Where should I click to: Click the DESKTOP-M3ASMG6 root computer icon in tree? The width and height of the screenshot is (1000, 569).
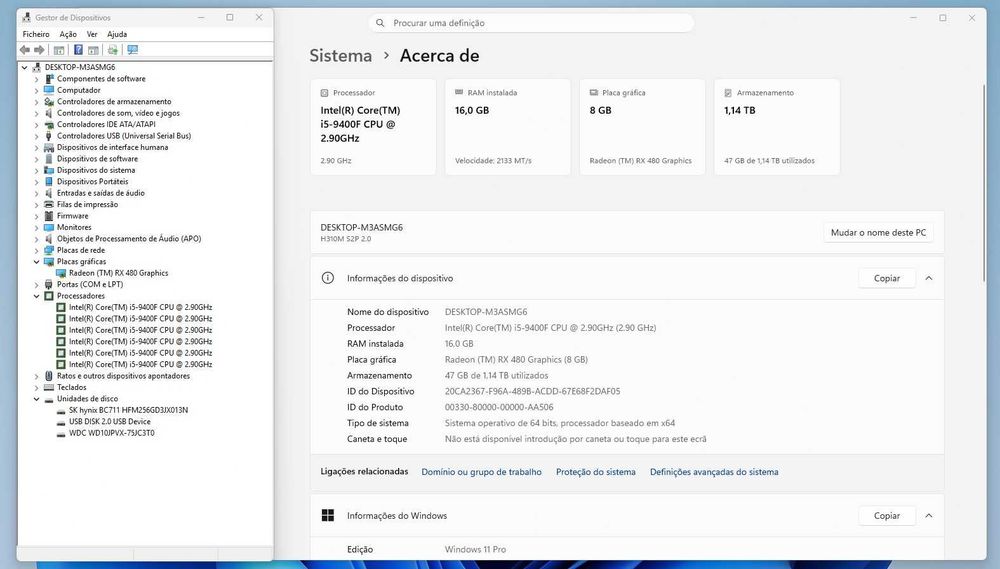coord(36,67)
